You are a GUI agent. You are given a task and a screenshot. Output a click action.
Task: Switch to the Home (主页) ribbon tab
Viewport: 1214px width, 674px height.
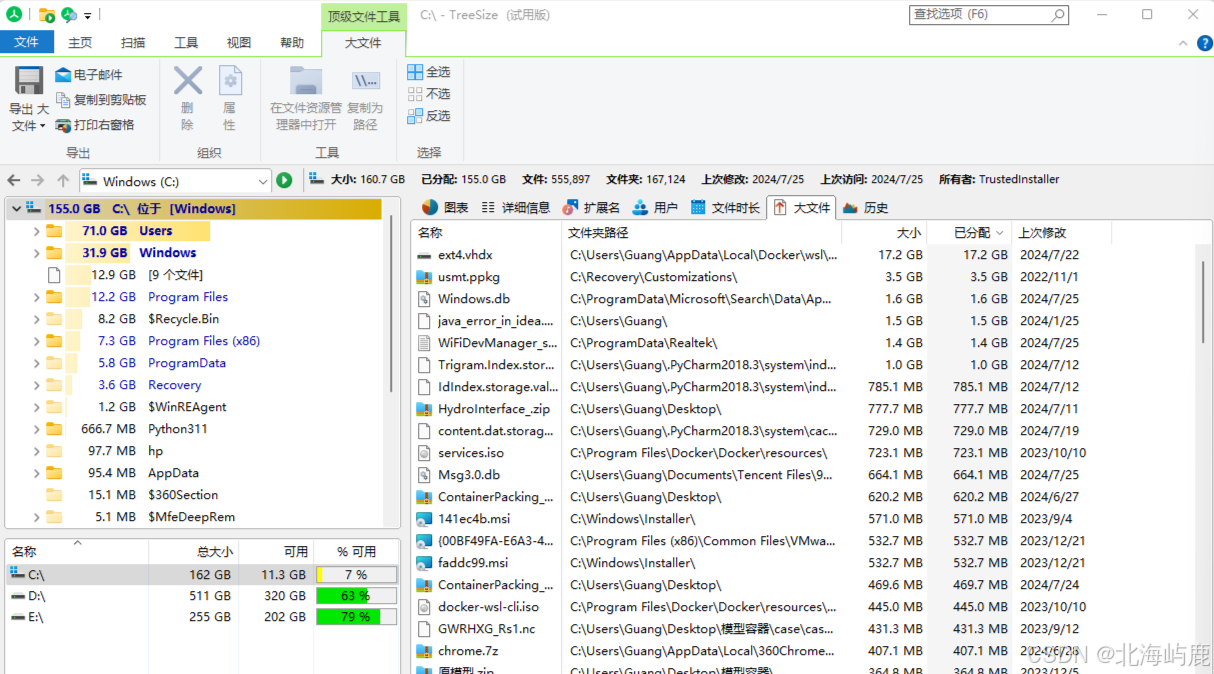pyautogui.click(x=80, y=43)
